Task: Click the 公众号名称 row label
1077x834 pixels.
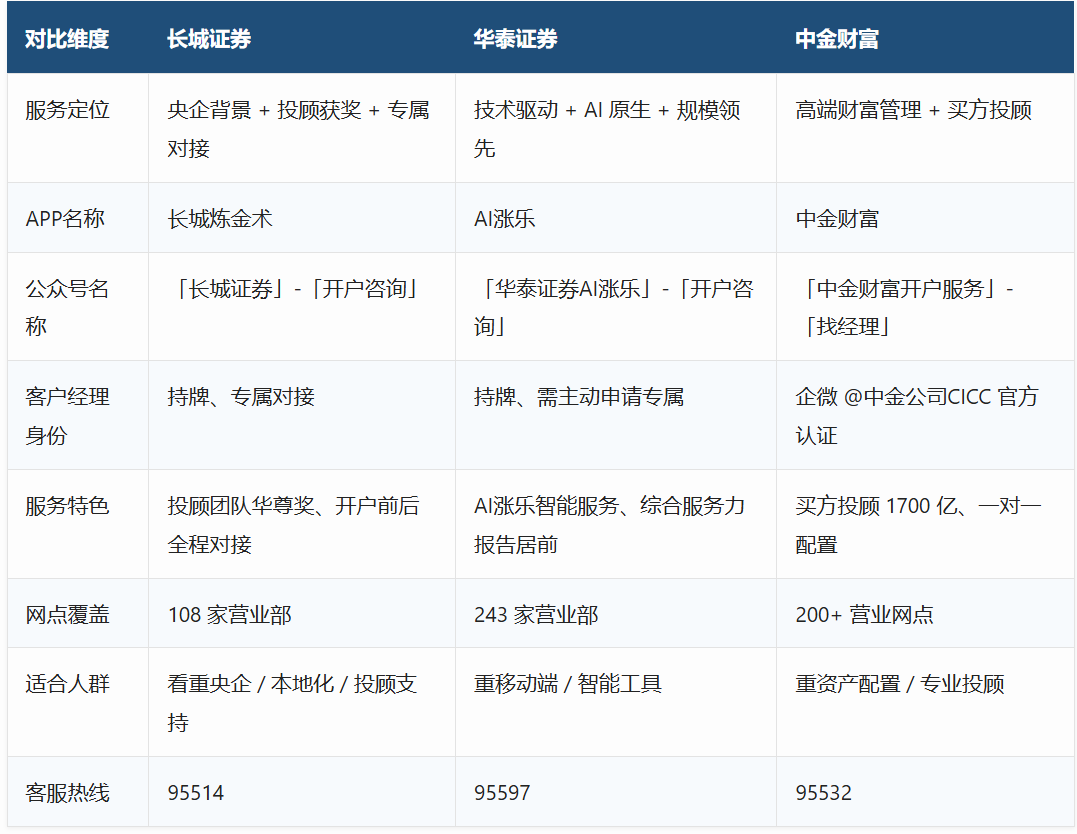Action: click(78, 306)
